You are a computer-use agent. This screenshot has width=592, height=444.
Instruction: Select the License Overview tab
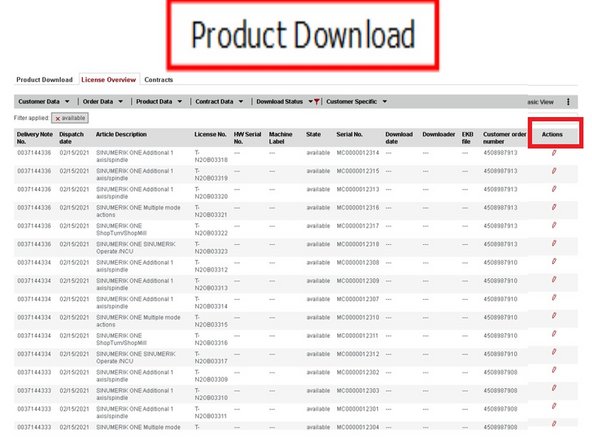coord(108,80)
